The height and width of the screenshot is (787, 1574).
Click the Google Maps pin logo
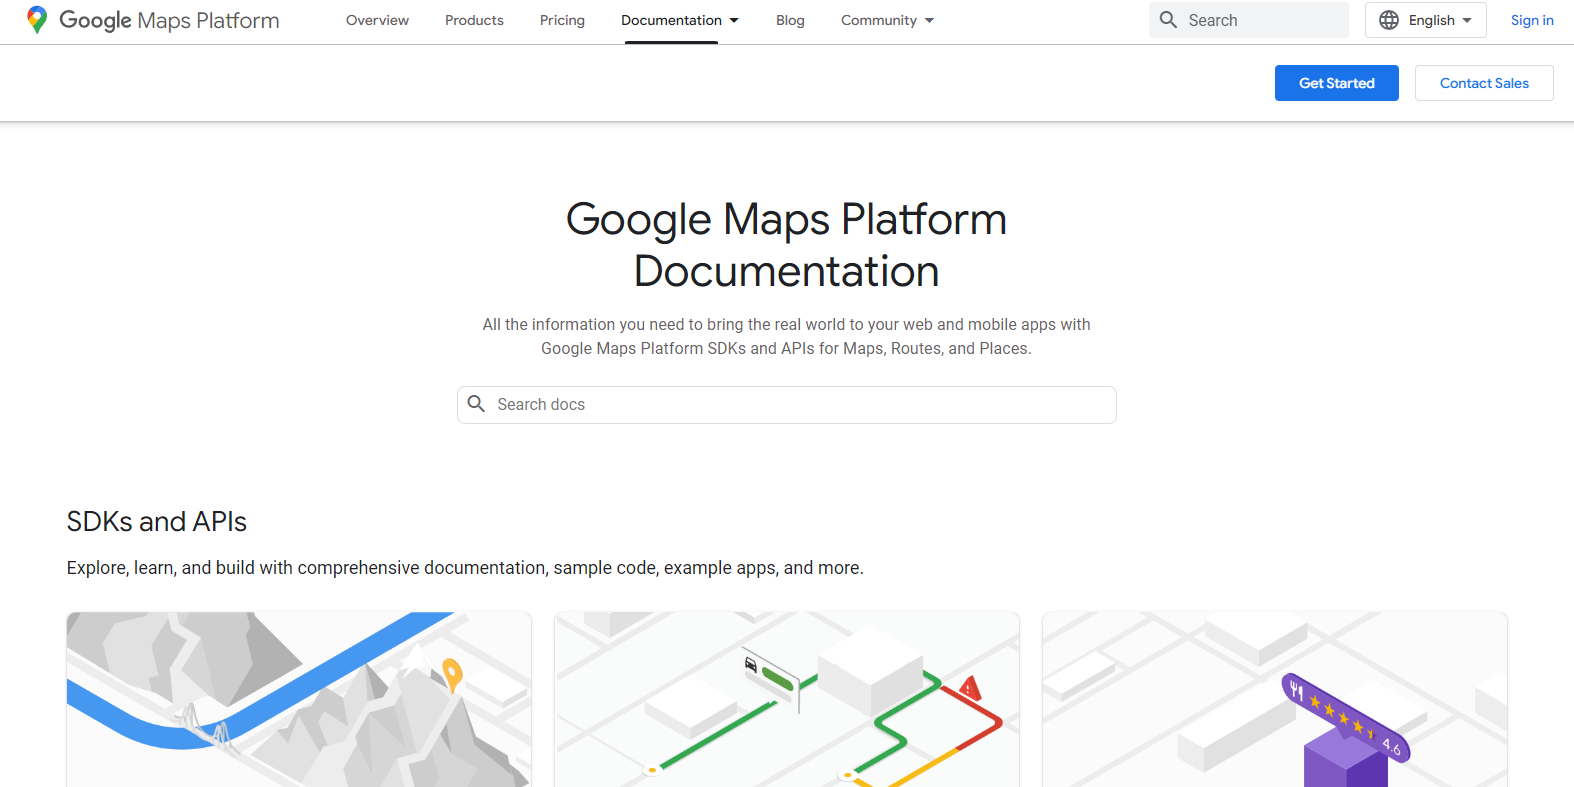click(x=37, y=20)
